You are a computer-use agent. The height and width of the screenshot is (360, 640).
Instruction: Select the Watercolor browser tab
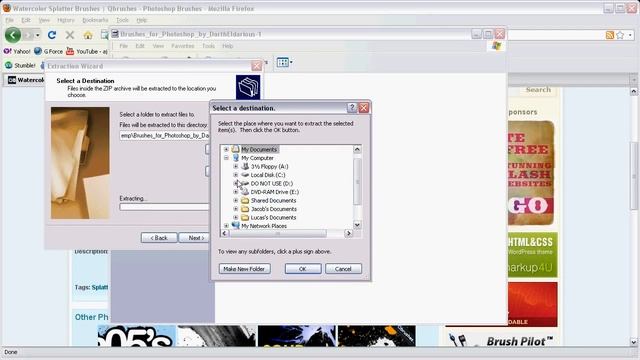25,80
